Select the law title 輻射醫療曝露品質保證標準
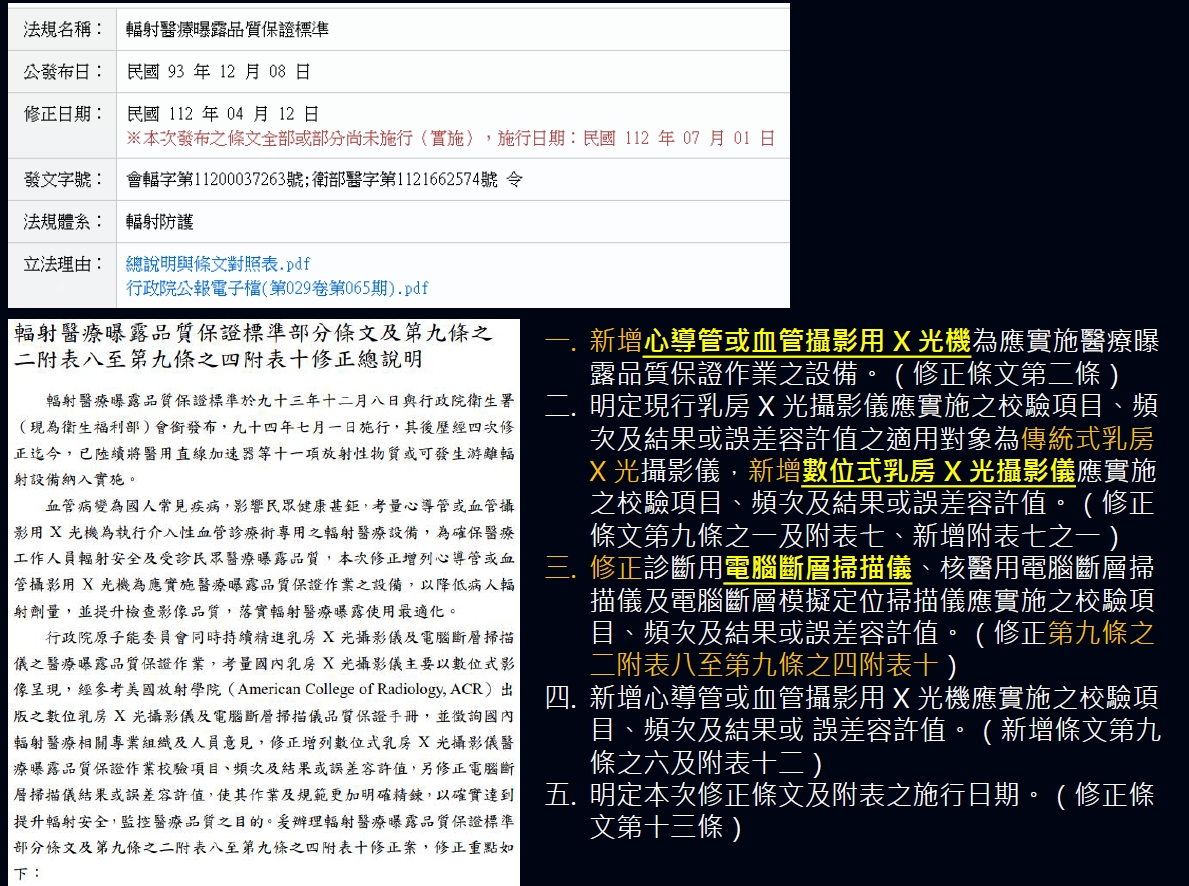 [228, 29]
